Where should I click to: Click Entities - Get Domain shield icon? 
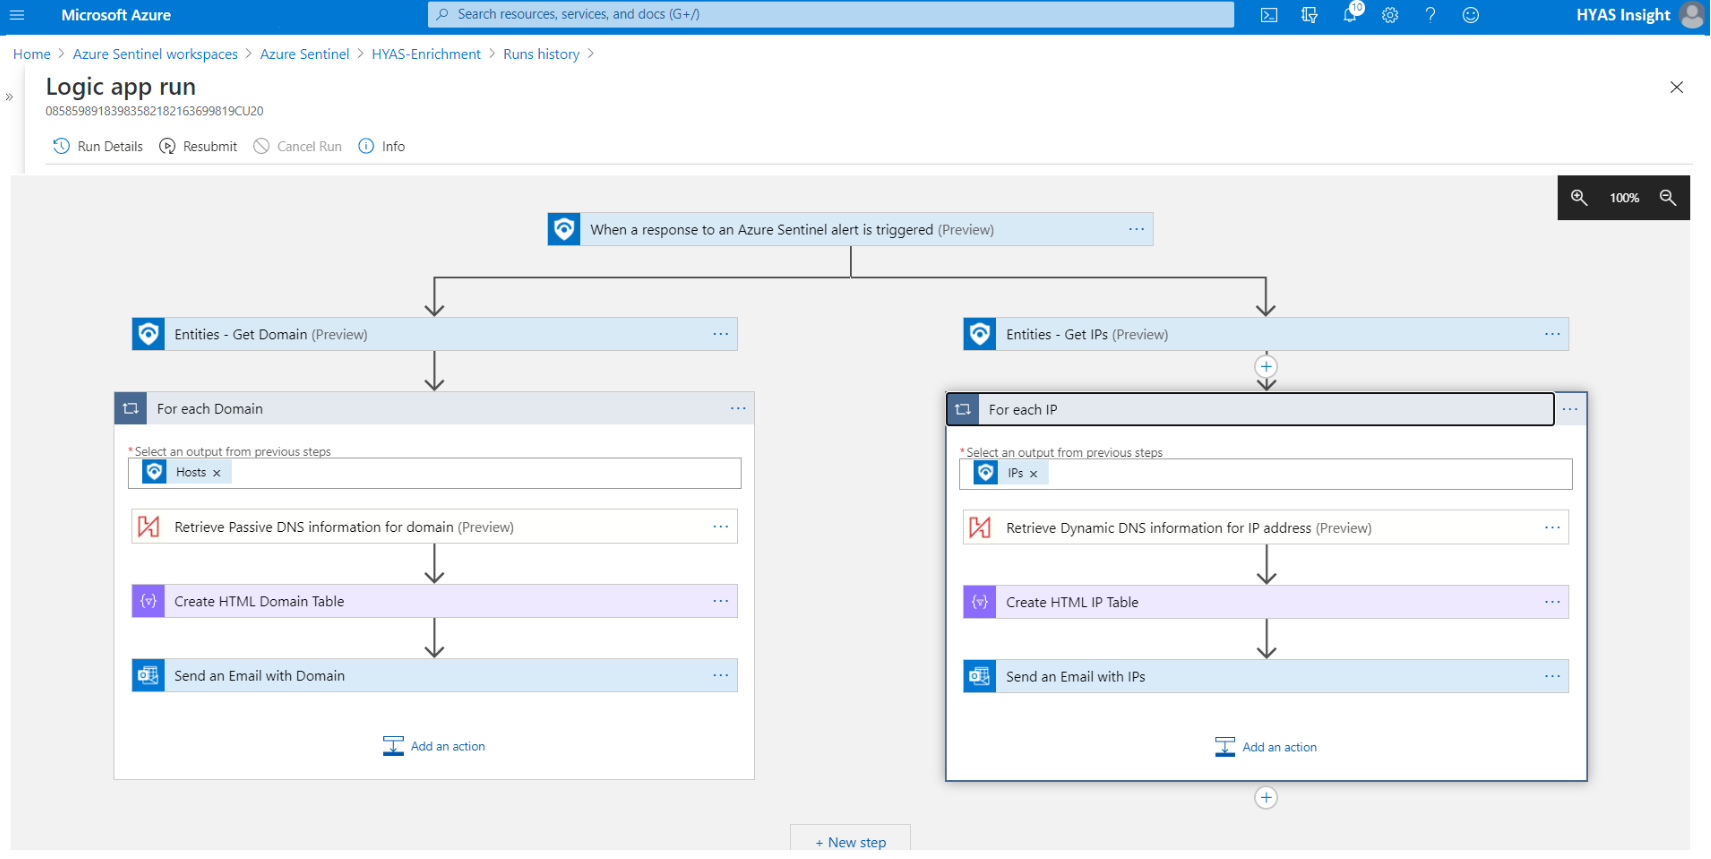[148, 334]
